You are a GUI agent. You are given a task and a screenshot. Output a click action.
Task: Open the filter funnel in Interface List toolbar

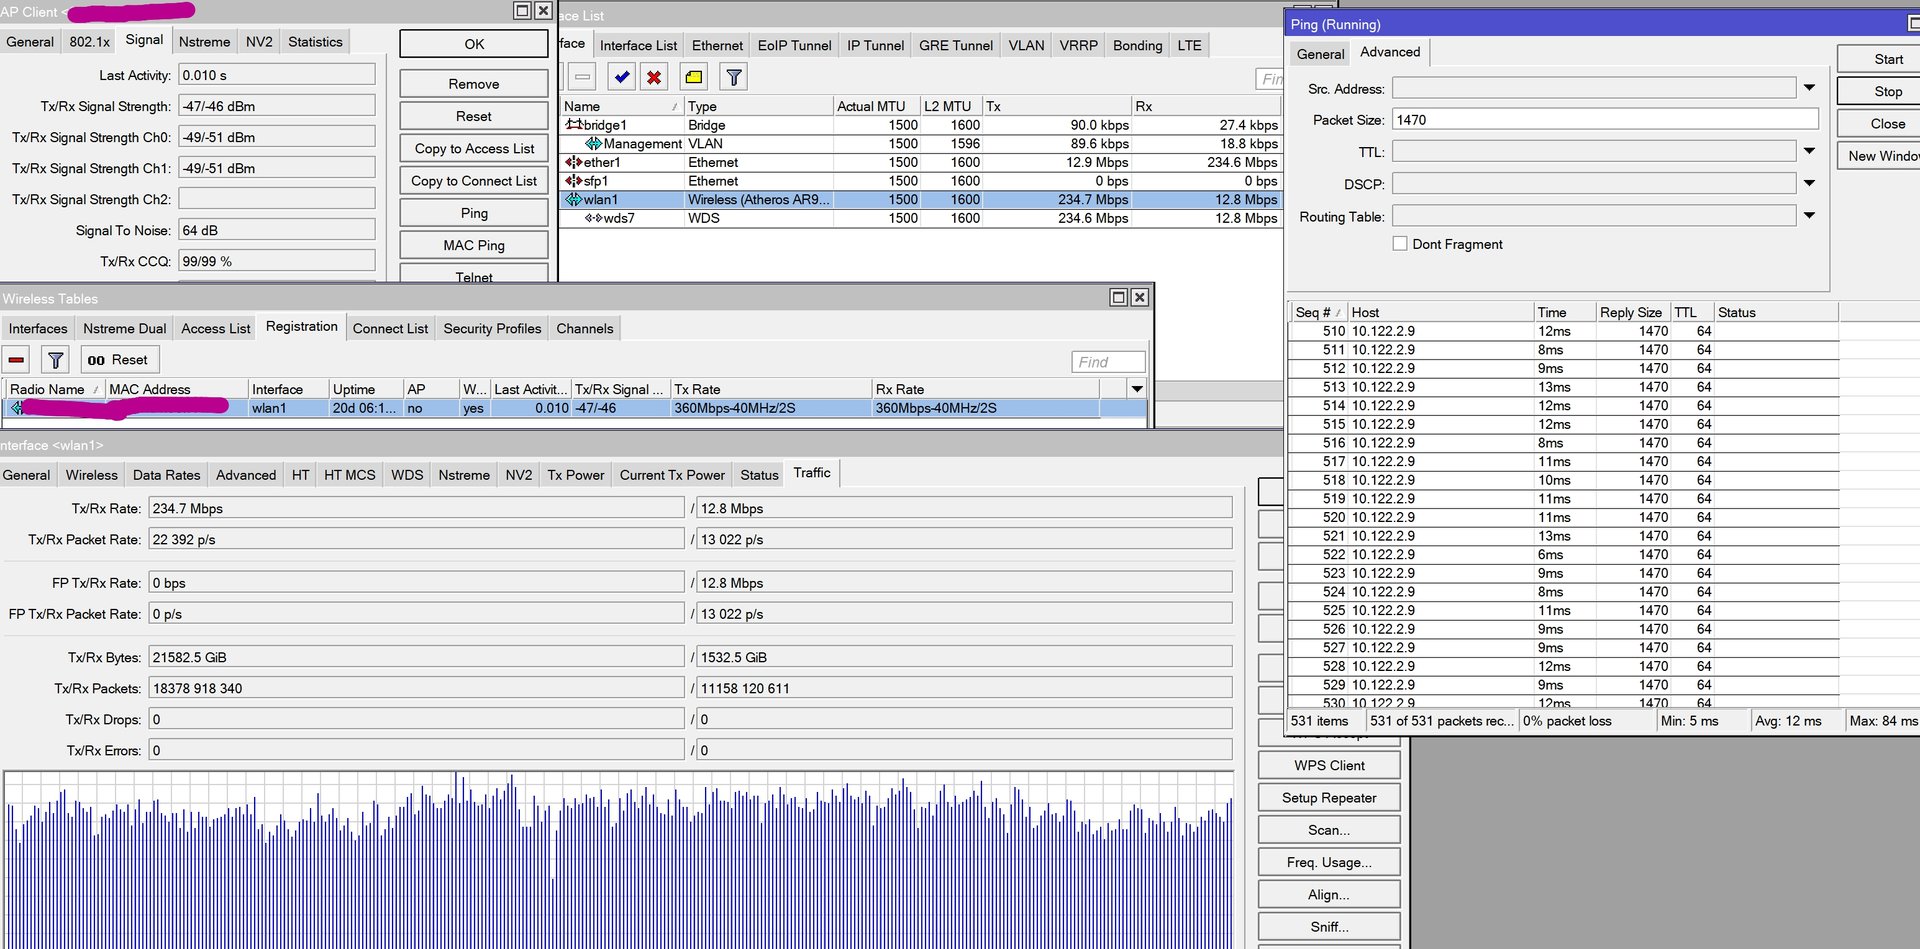[733, 77]
